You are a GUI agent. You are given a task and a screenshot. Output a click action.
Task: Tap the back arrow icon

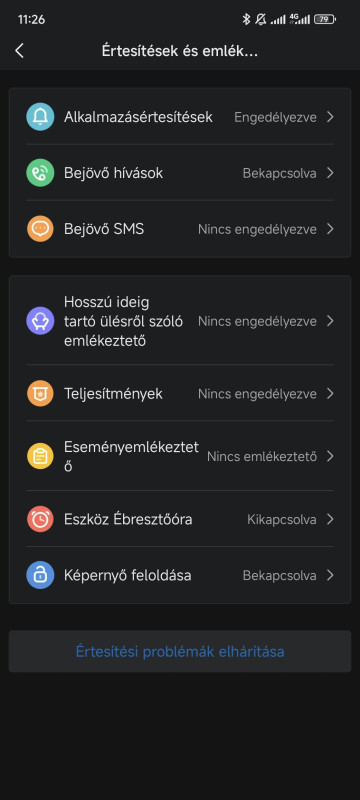tap(19, 51)
